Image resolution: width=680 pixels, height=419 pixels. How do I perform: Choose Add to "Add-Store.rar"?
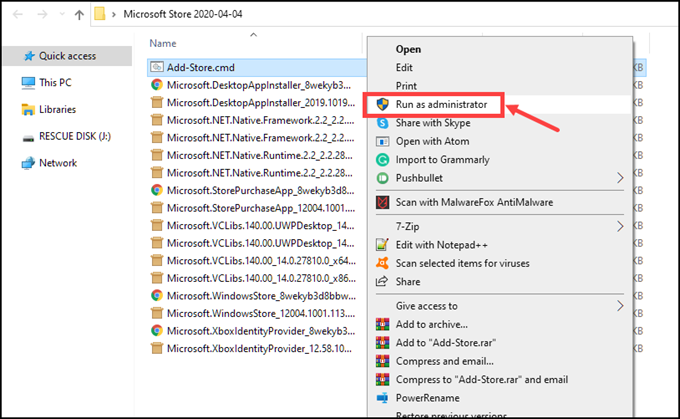coord(445,343)
